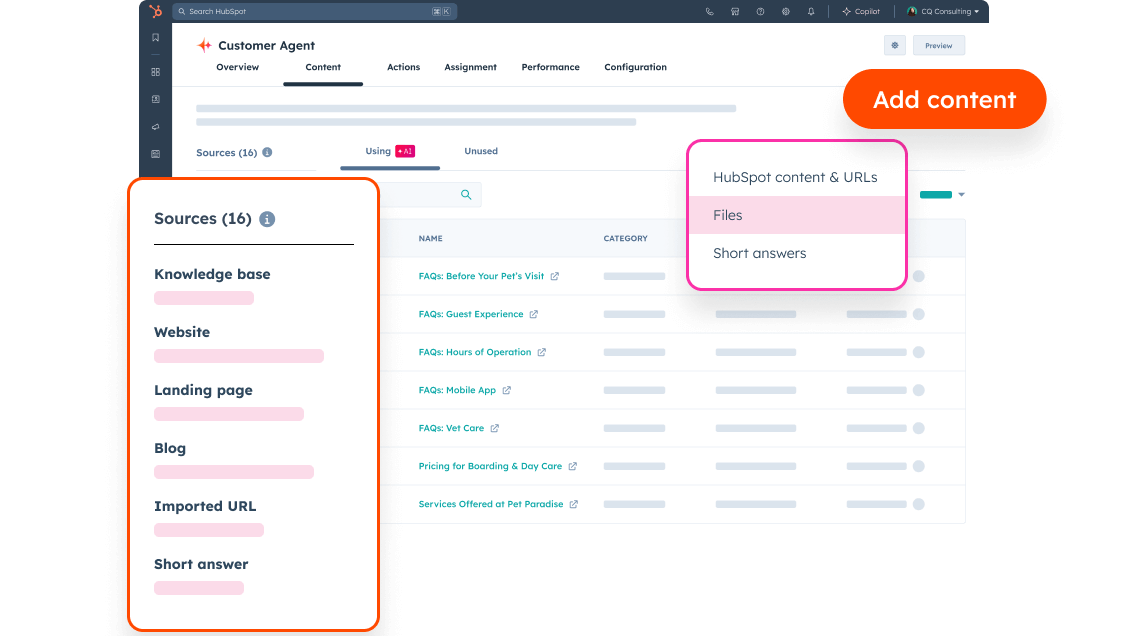Toggle status for FAQs: Guest Experience row
The image size is (1132, 636).
click(918, 314)
